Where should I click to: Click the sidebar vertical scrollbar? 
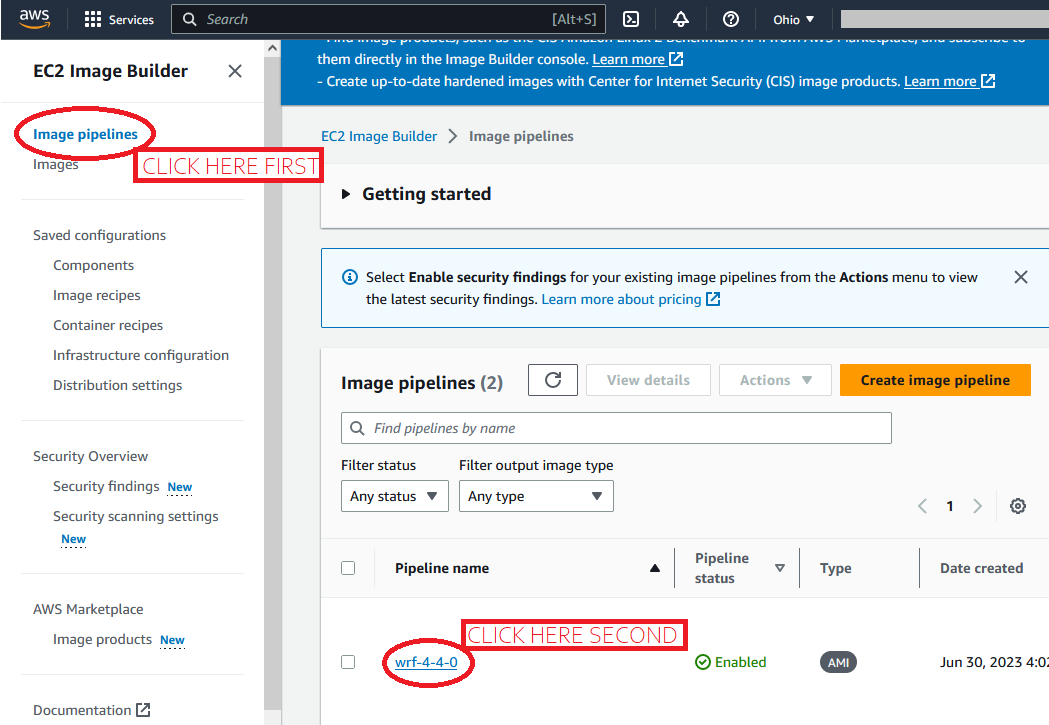[x=272, y=381]
